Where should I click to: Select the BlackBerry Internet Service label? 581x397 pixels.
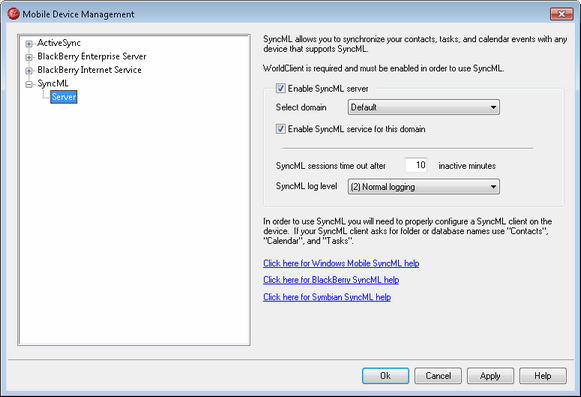(x=89, y=70)
